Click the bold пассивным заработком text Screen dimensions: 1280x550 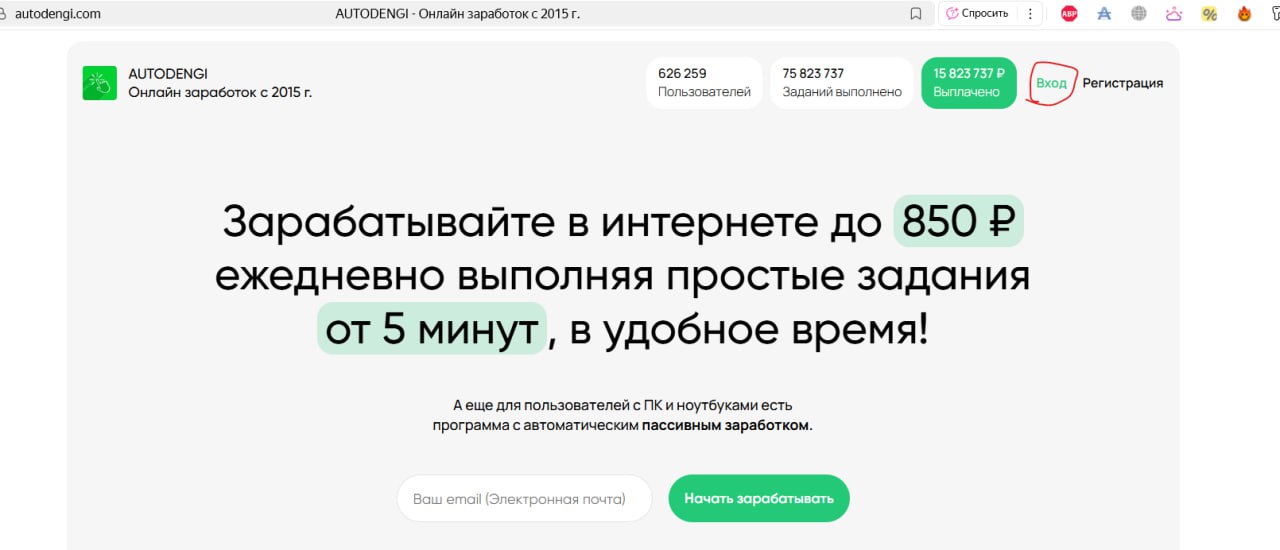[727, 425]
